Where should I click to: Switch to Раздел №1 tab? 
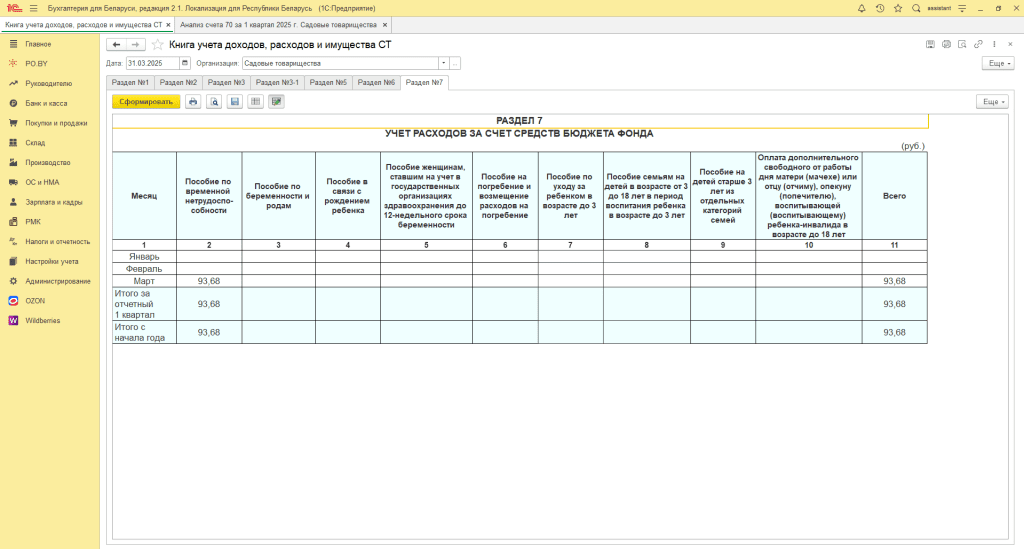(130, 82)
